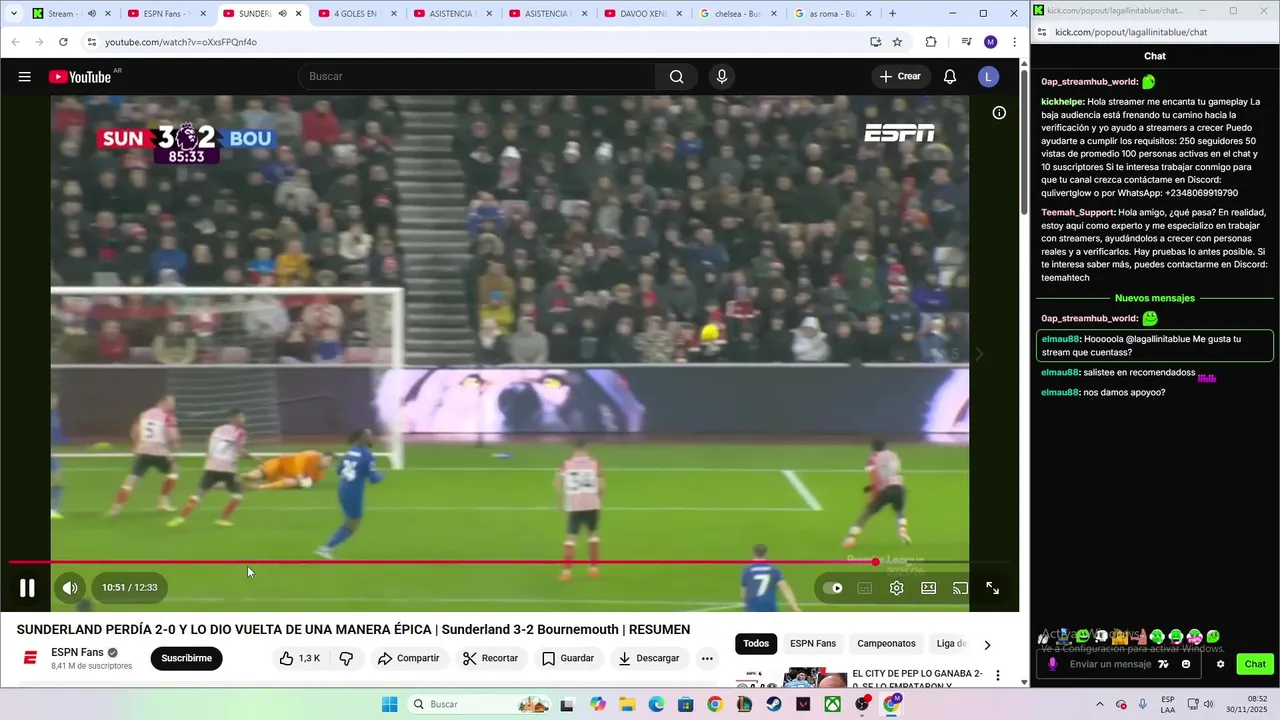Go back in browser history
Viewport: 1280px width, 720px height.
pyautogui.click(x=15, y=42)
